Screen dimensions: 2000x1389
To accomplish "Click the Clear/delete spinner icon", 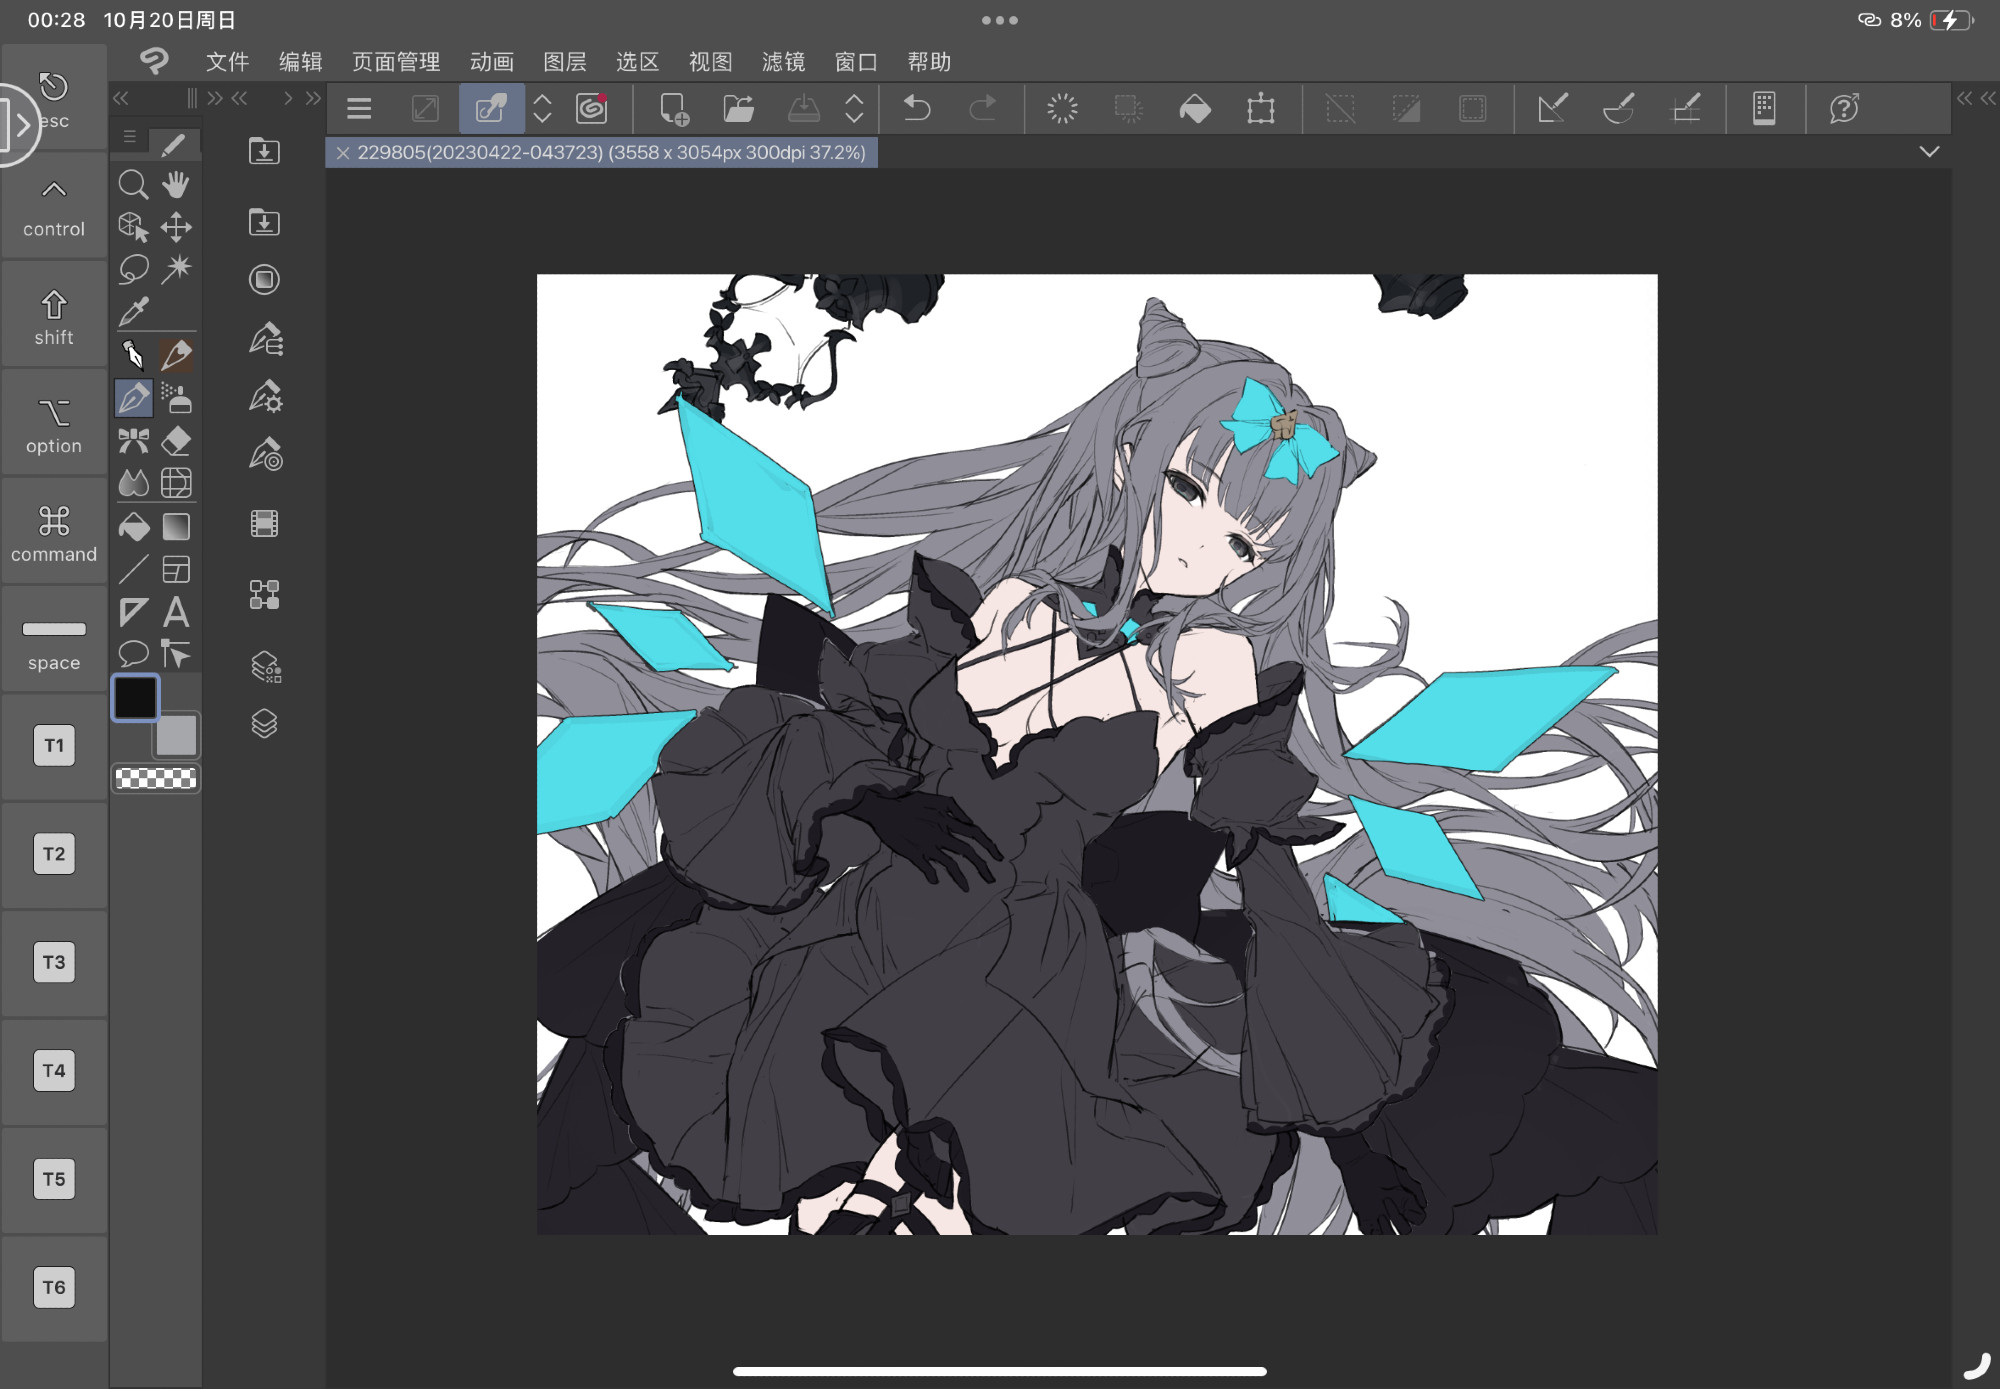I will 1062,108.
